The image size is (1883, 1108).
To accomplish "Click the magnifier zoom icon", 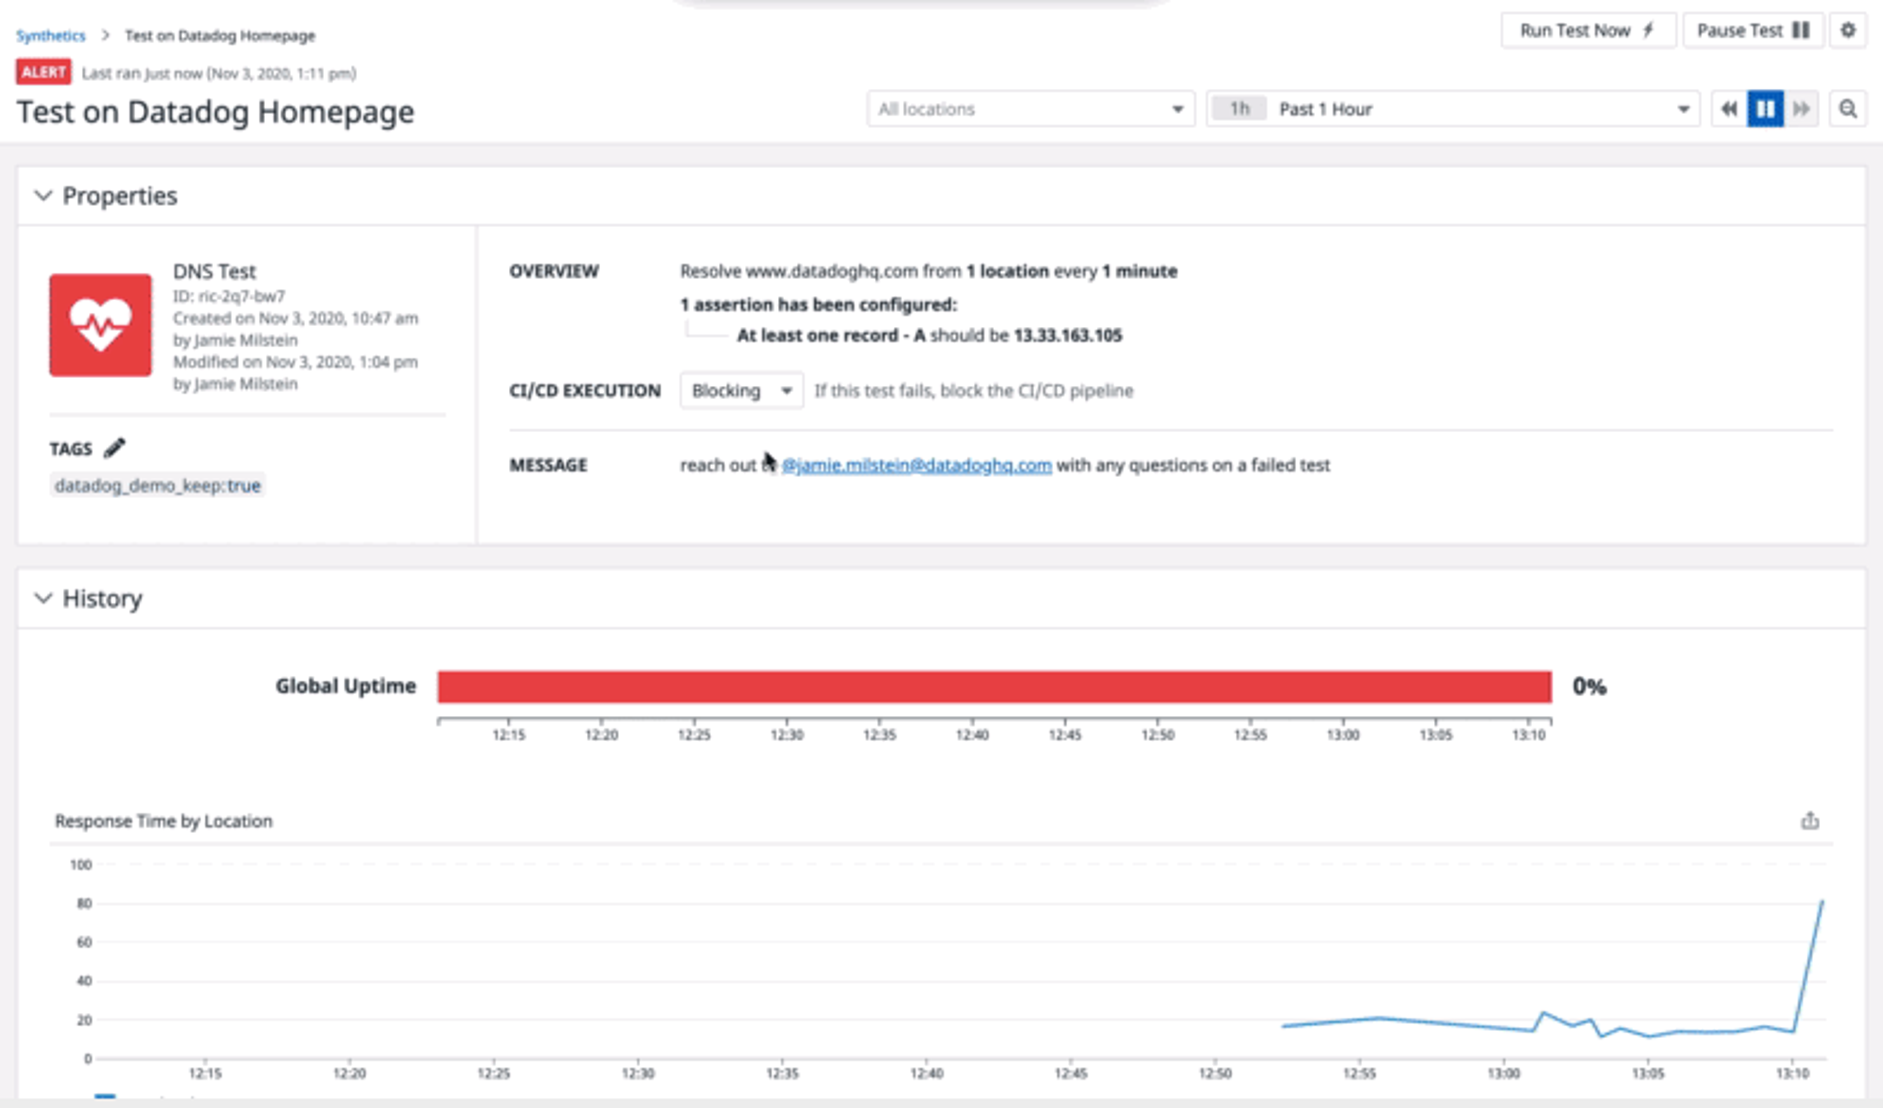I will point(1848,109).
